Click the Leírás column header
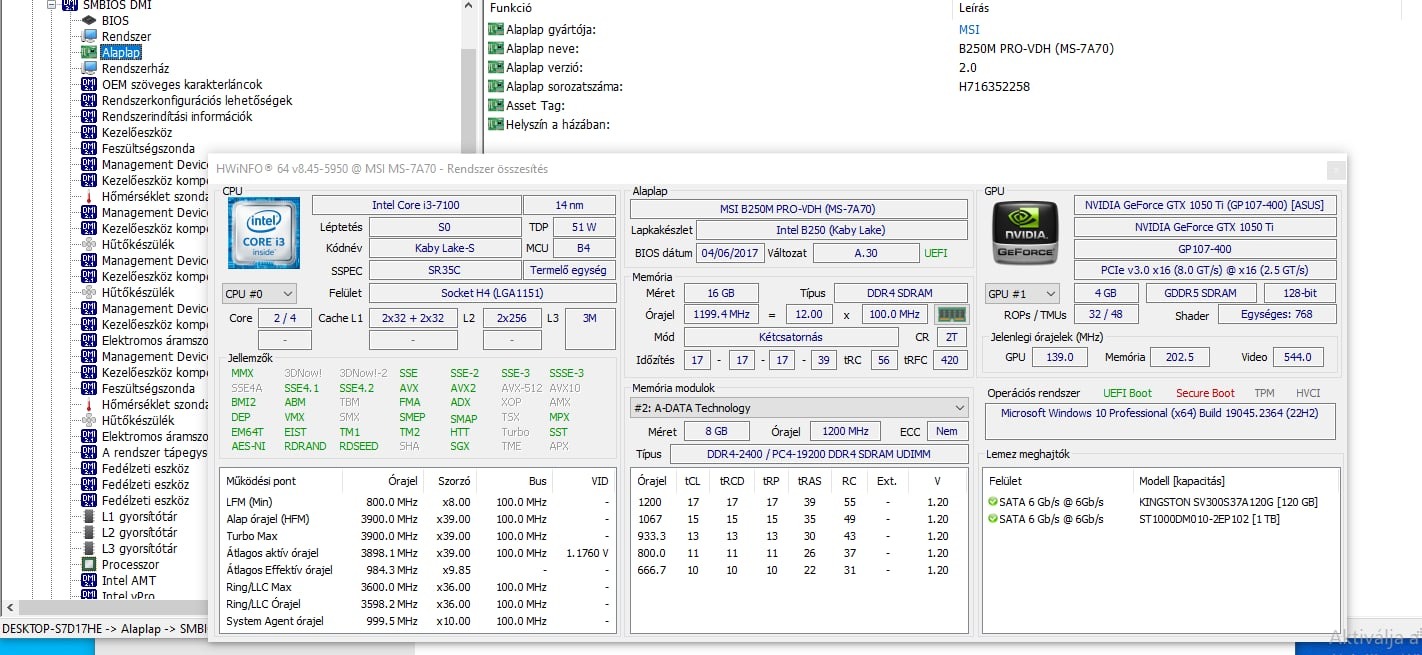This screenshot has height=655, width=1422. tap(974, 8)
